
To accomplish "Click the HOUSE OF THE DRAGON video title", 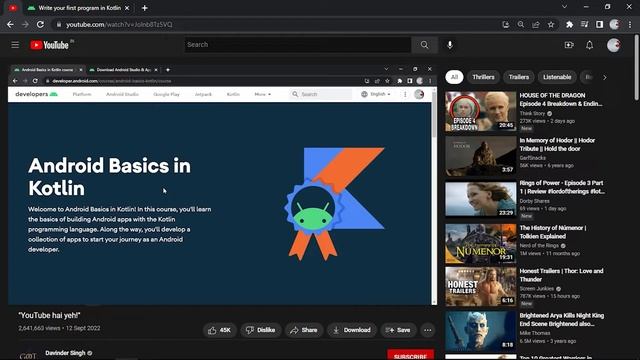I will click(x=561, y=100).
